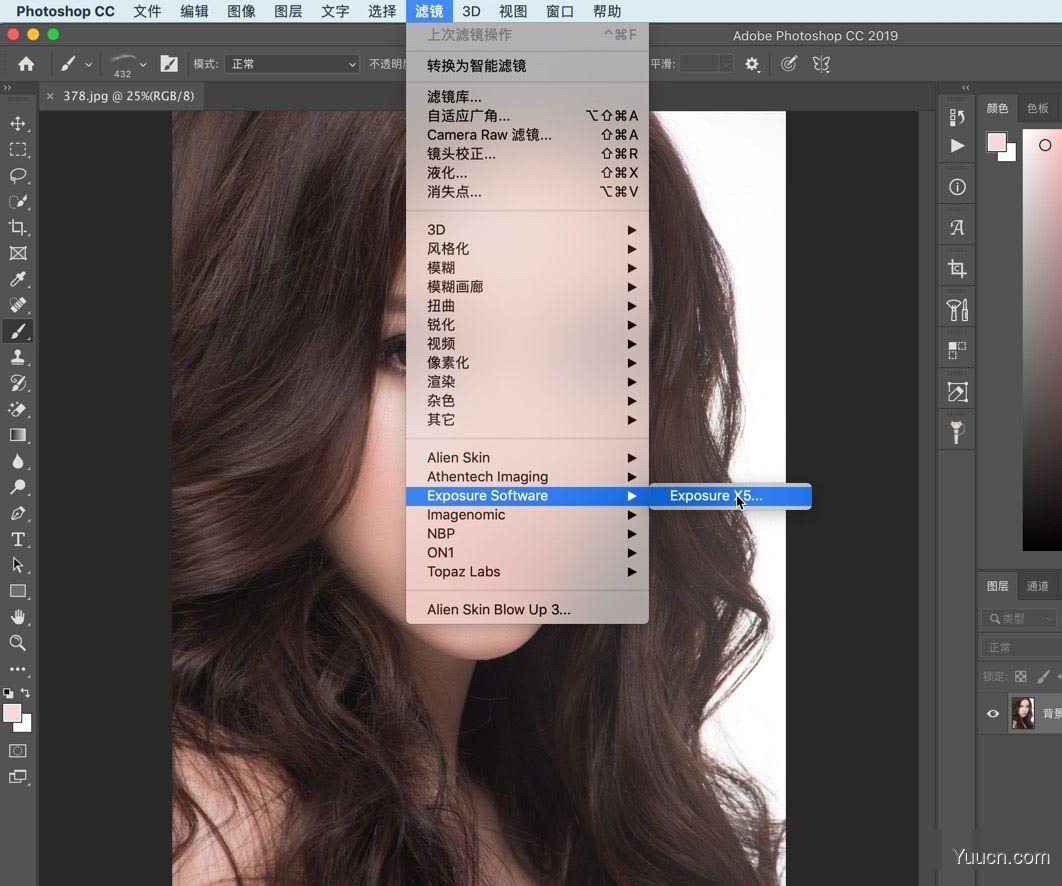Screen dimensions: 1062x886
Task: Click the background layer thumbnail
Action: (x=1023, y=713)
